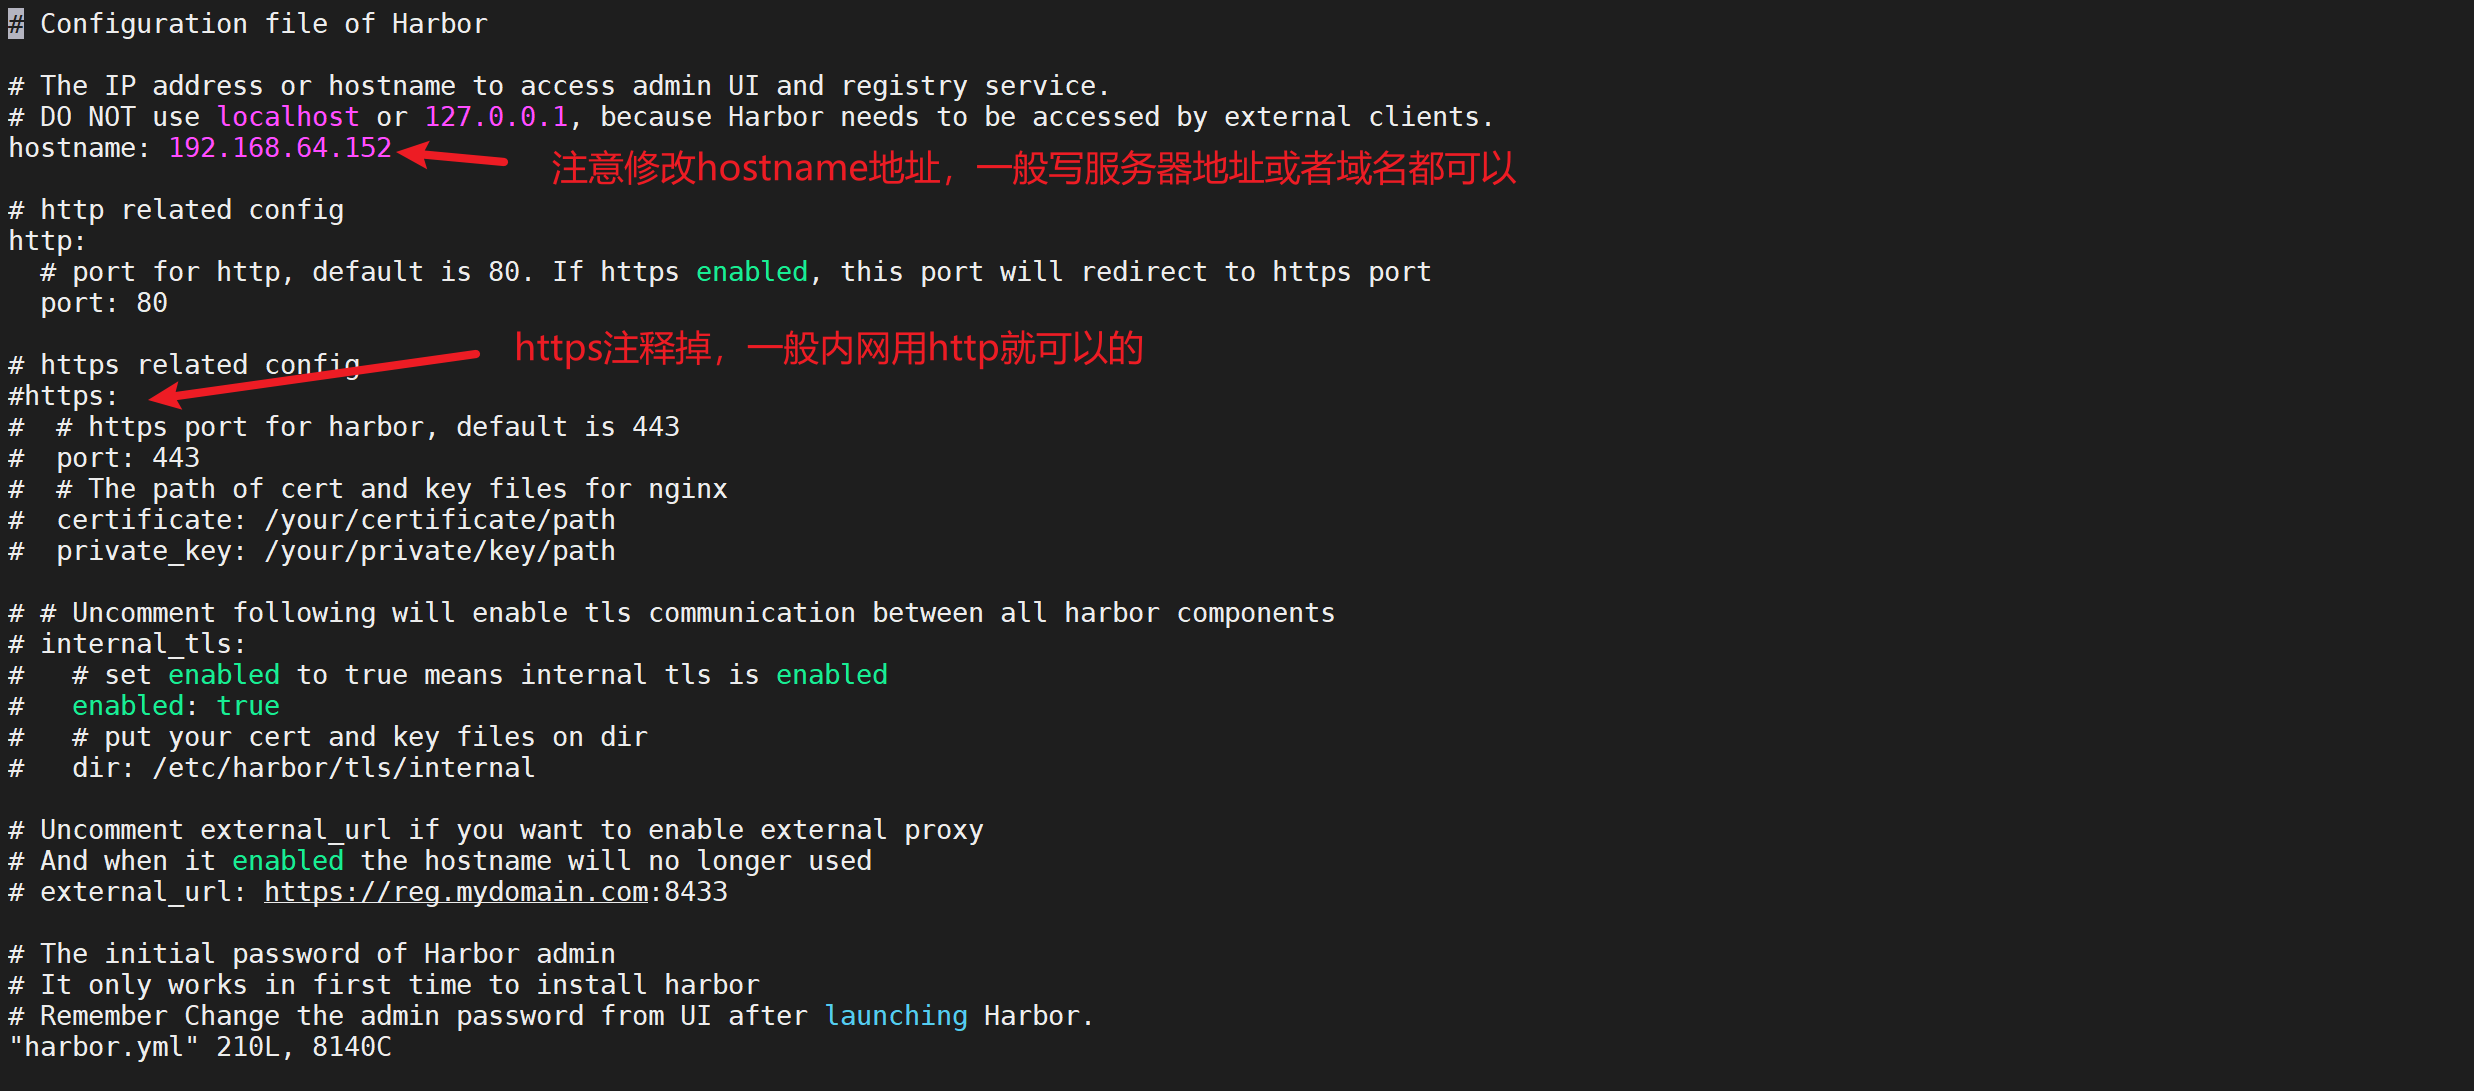Click the 'http:' section key
This screenshot has height=1091, width=2474.
[47, 241]
